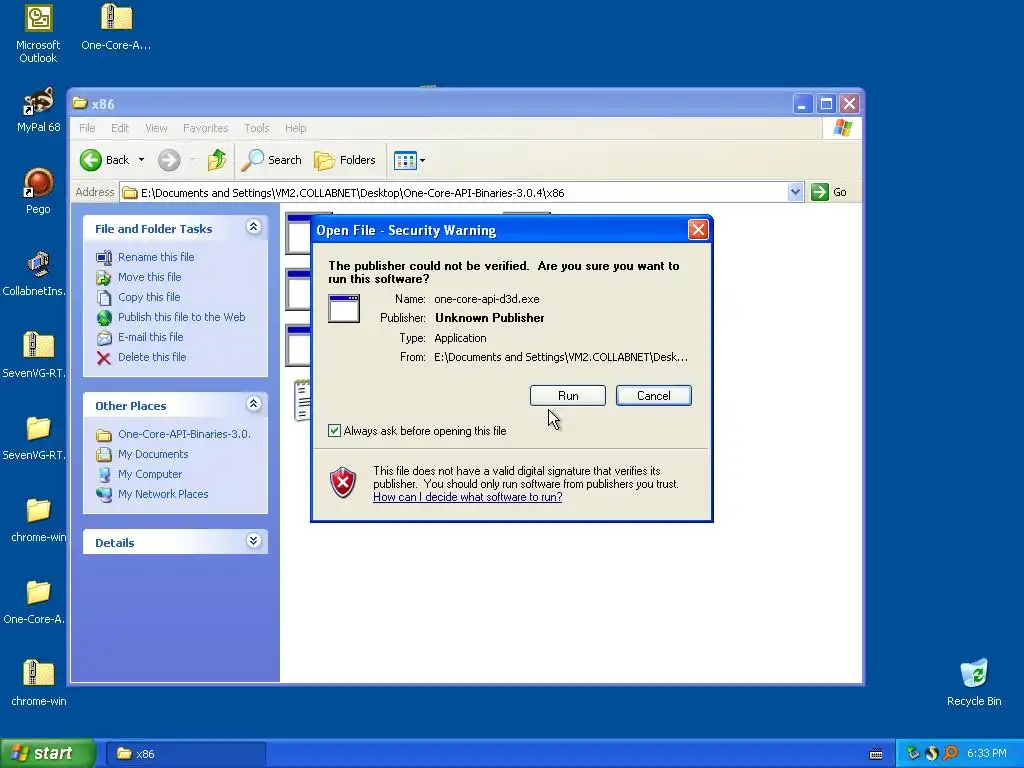Click the system tray clock showing 6:33 PM
The image size is (1024, 768).
[986, 754]
